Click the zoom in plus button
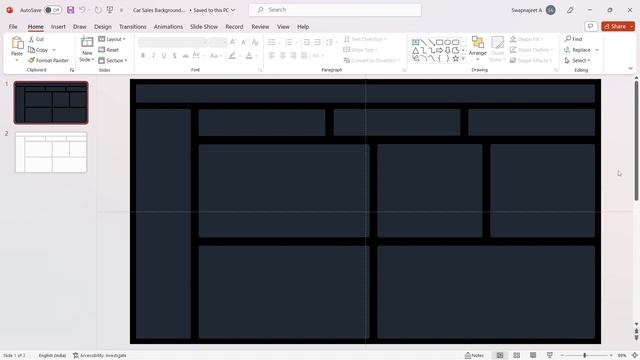 pyautogui.click(x=611, y=356)
